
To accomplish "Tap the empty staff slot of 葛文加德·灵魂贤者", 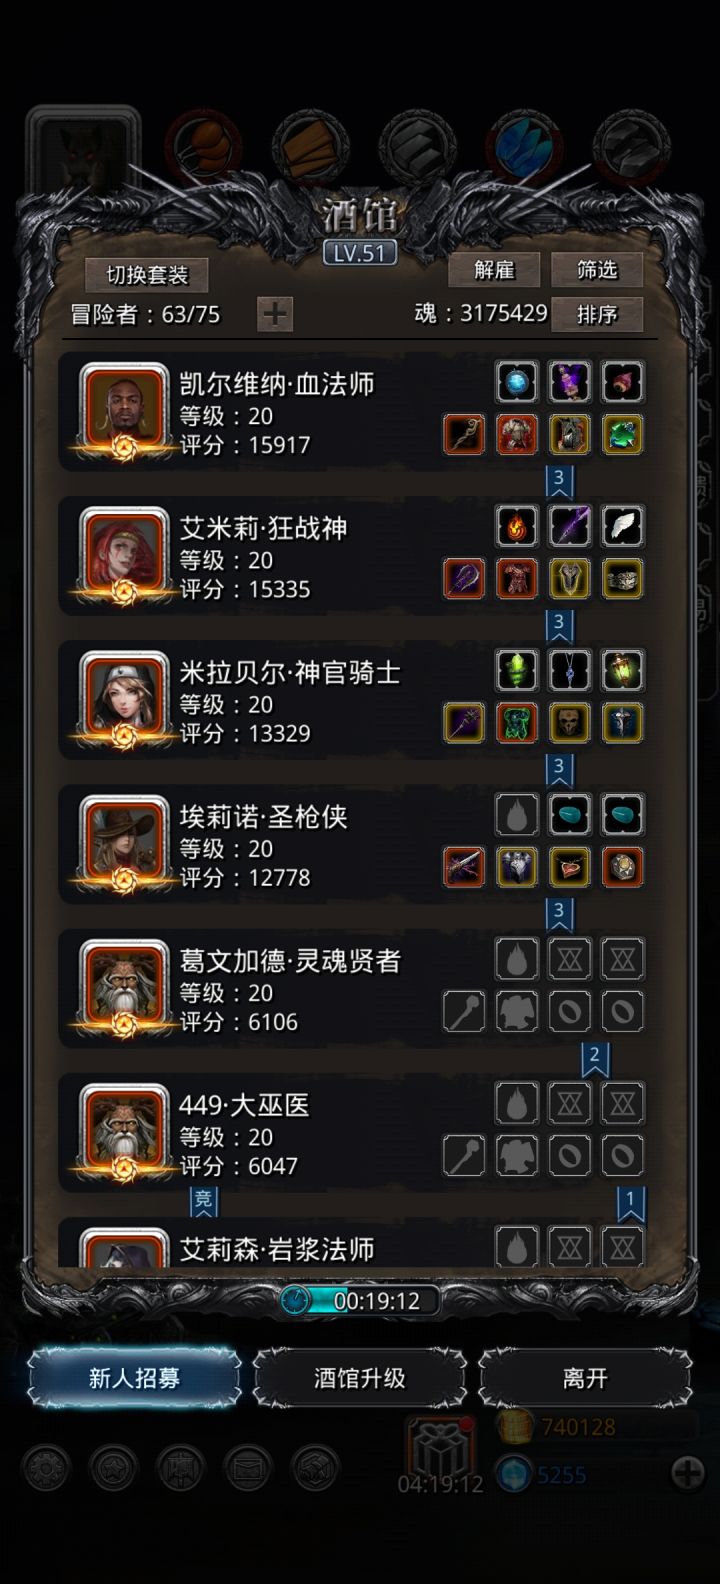I will 464,1010.
